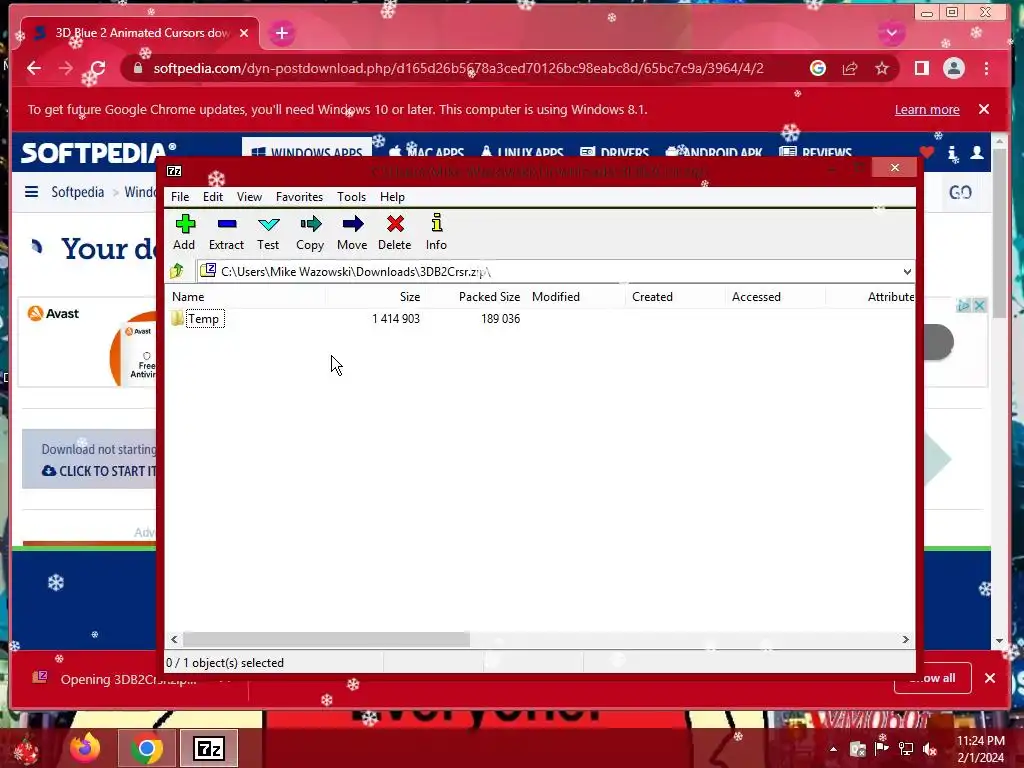Viewport: 1024px width, 768px height.
Task: Click the Opening 3DB2Crsr.zip download item
Action: (127, 679)
